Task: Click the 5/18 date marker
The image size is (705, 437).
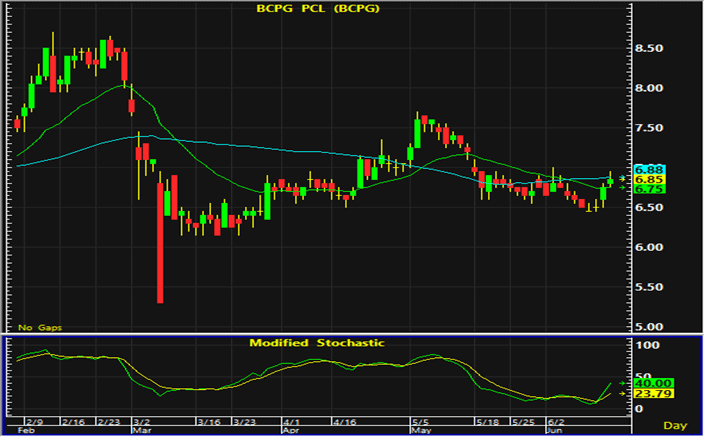Action: pos(488,422)
